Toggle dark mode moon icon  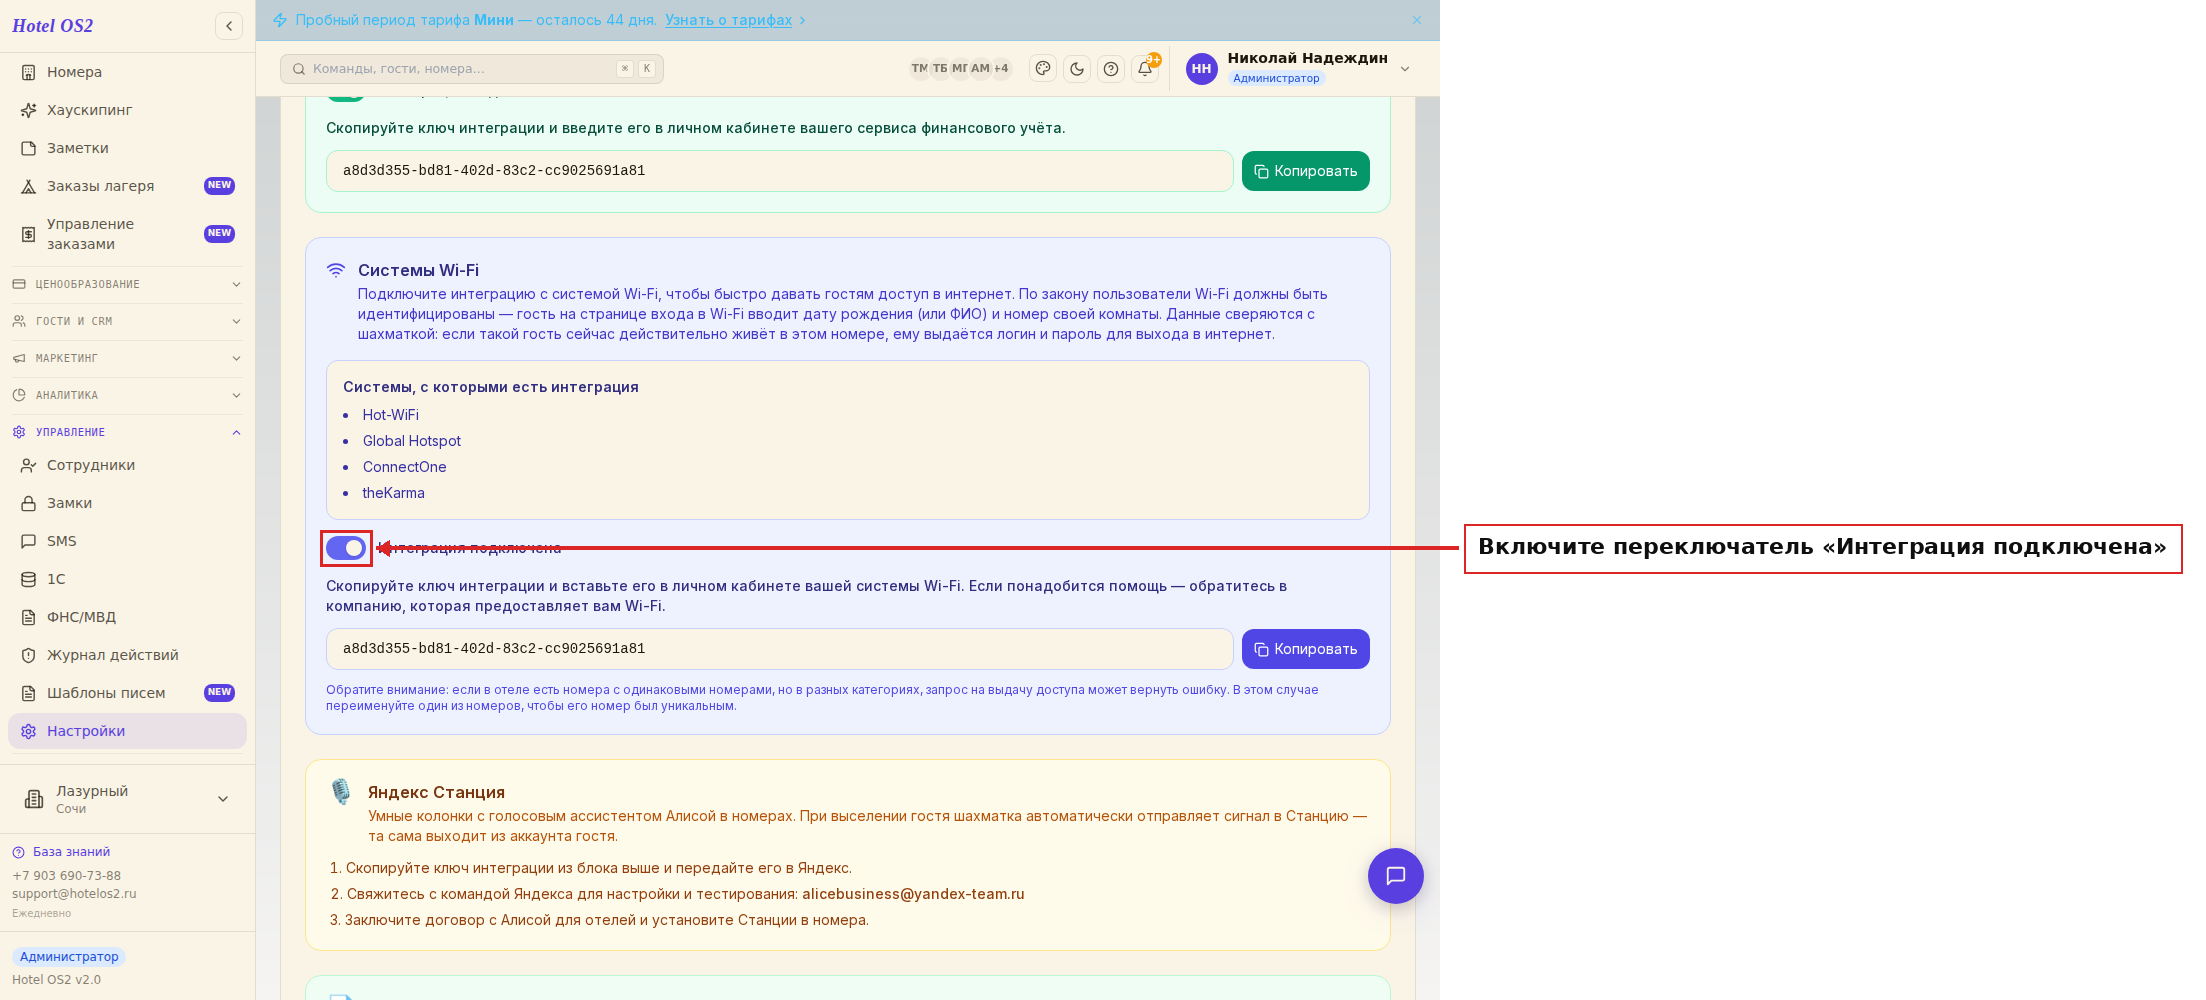point(1077,69)
